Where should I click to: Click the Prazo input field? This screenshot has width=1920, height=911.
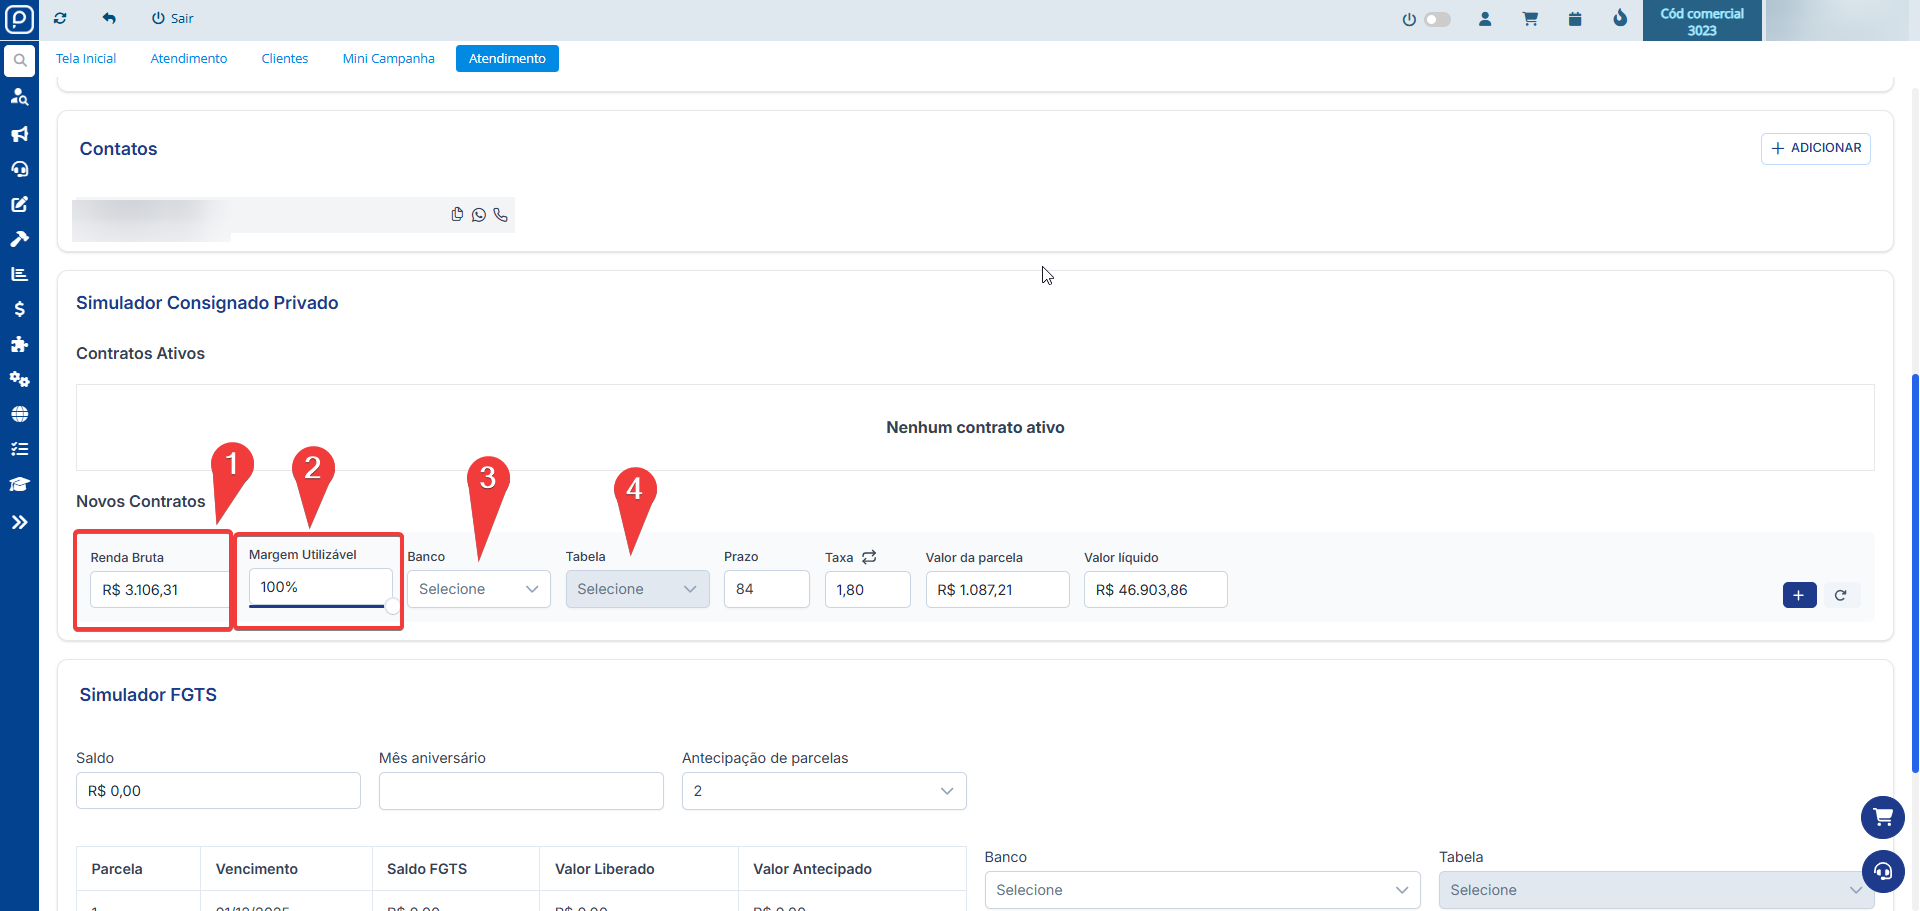coord(766,589)
